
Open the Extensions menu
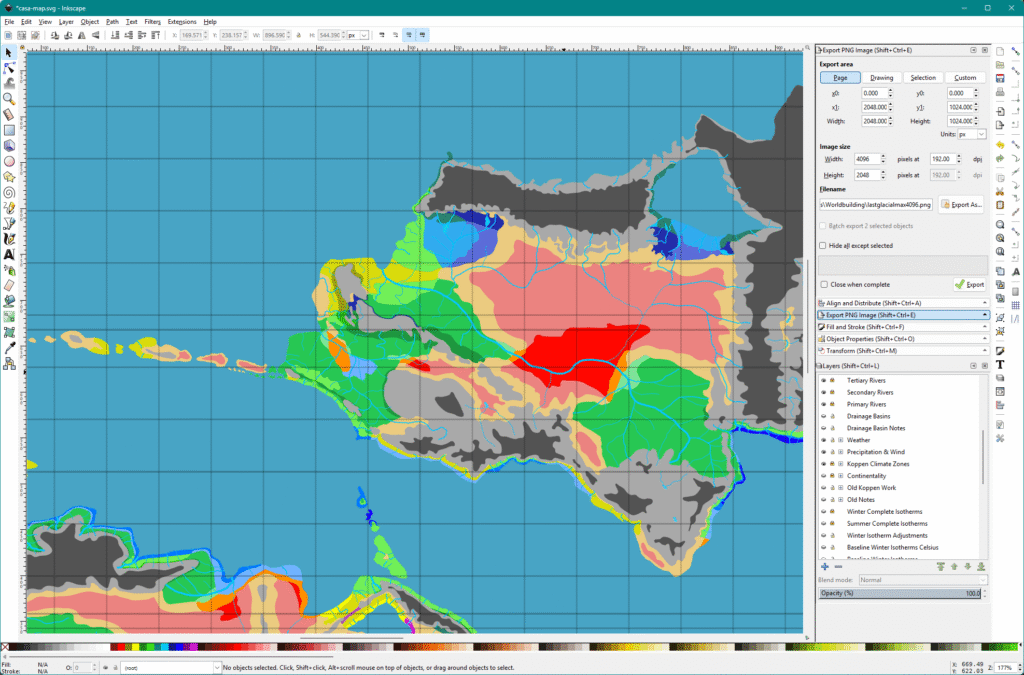tap(182, 22)
